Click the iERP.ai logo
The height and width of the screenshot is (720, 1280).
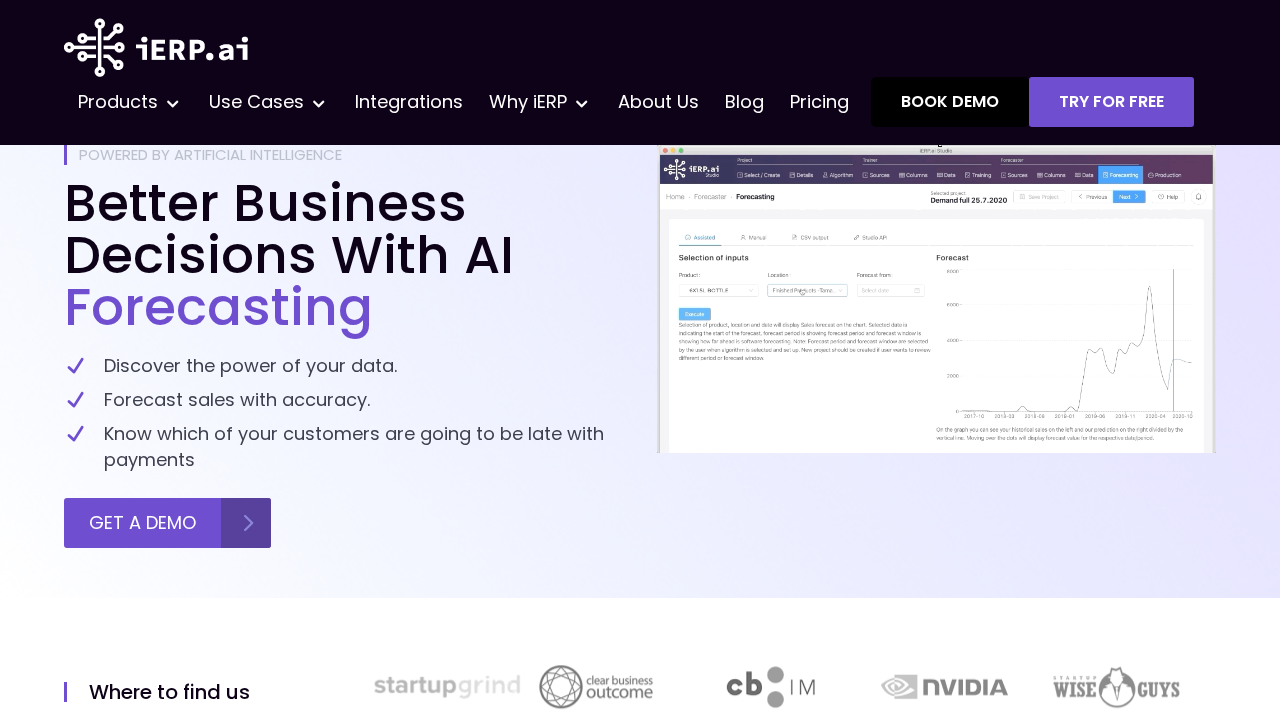pos(156,47)
